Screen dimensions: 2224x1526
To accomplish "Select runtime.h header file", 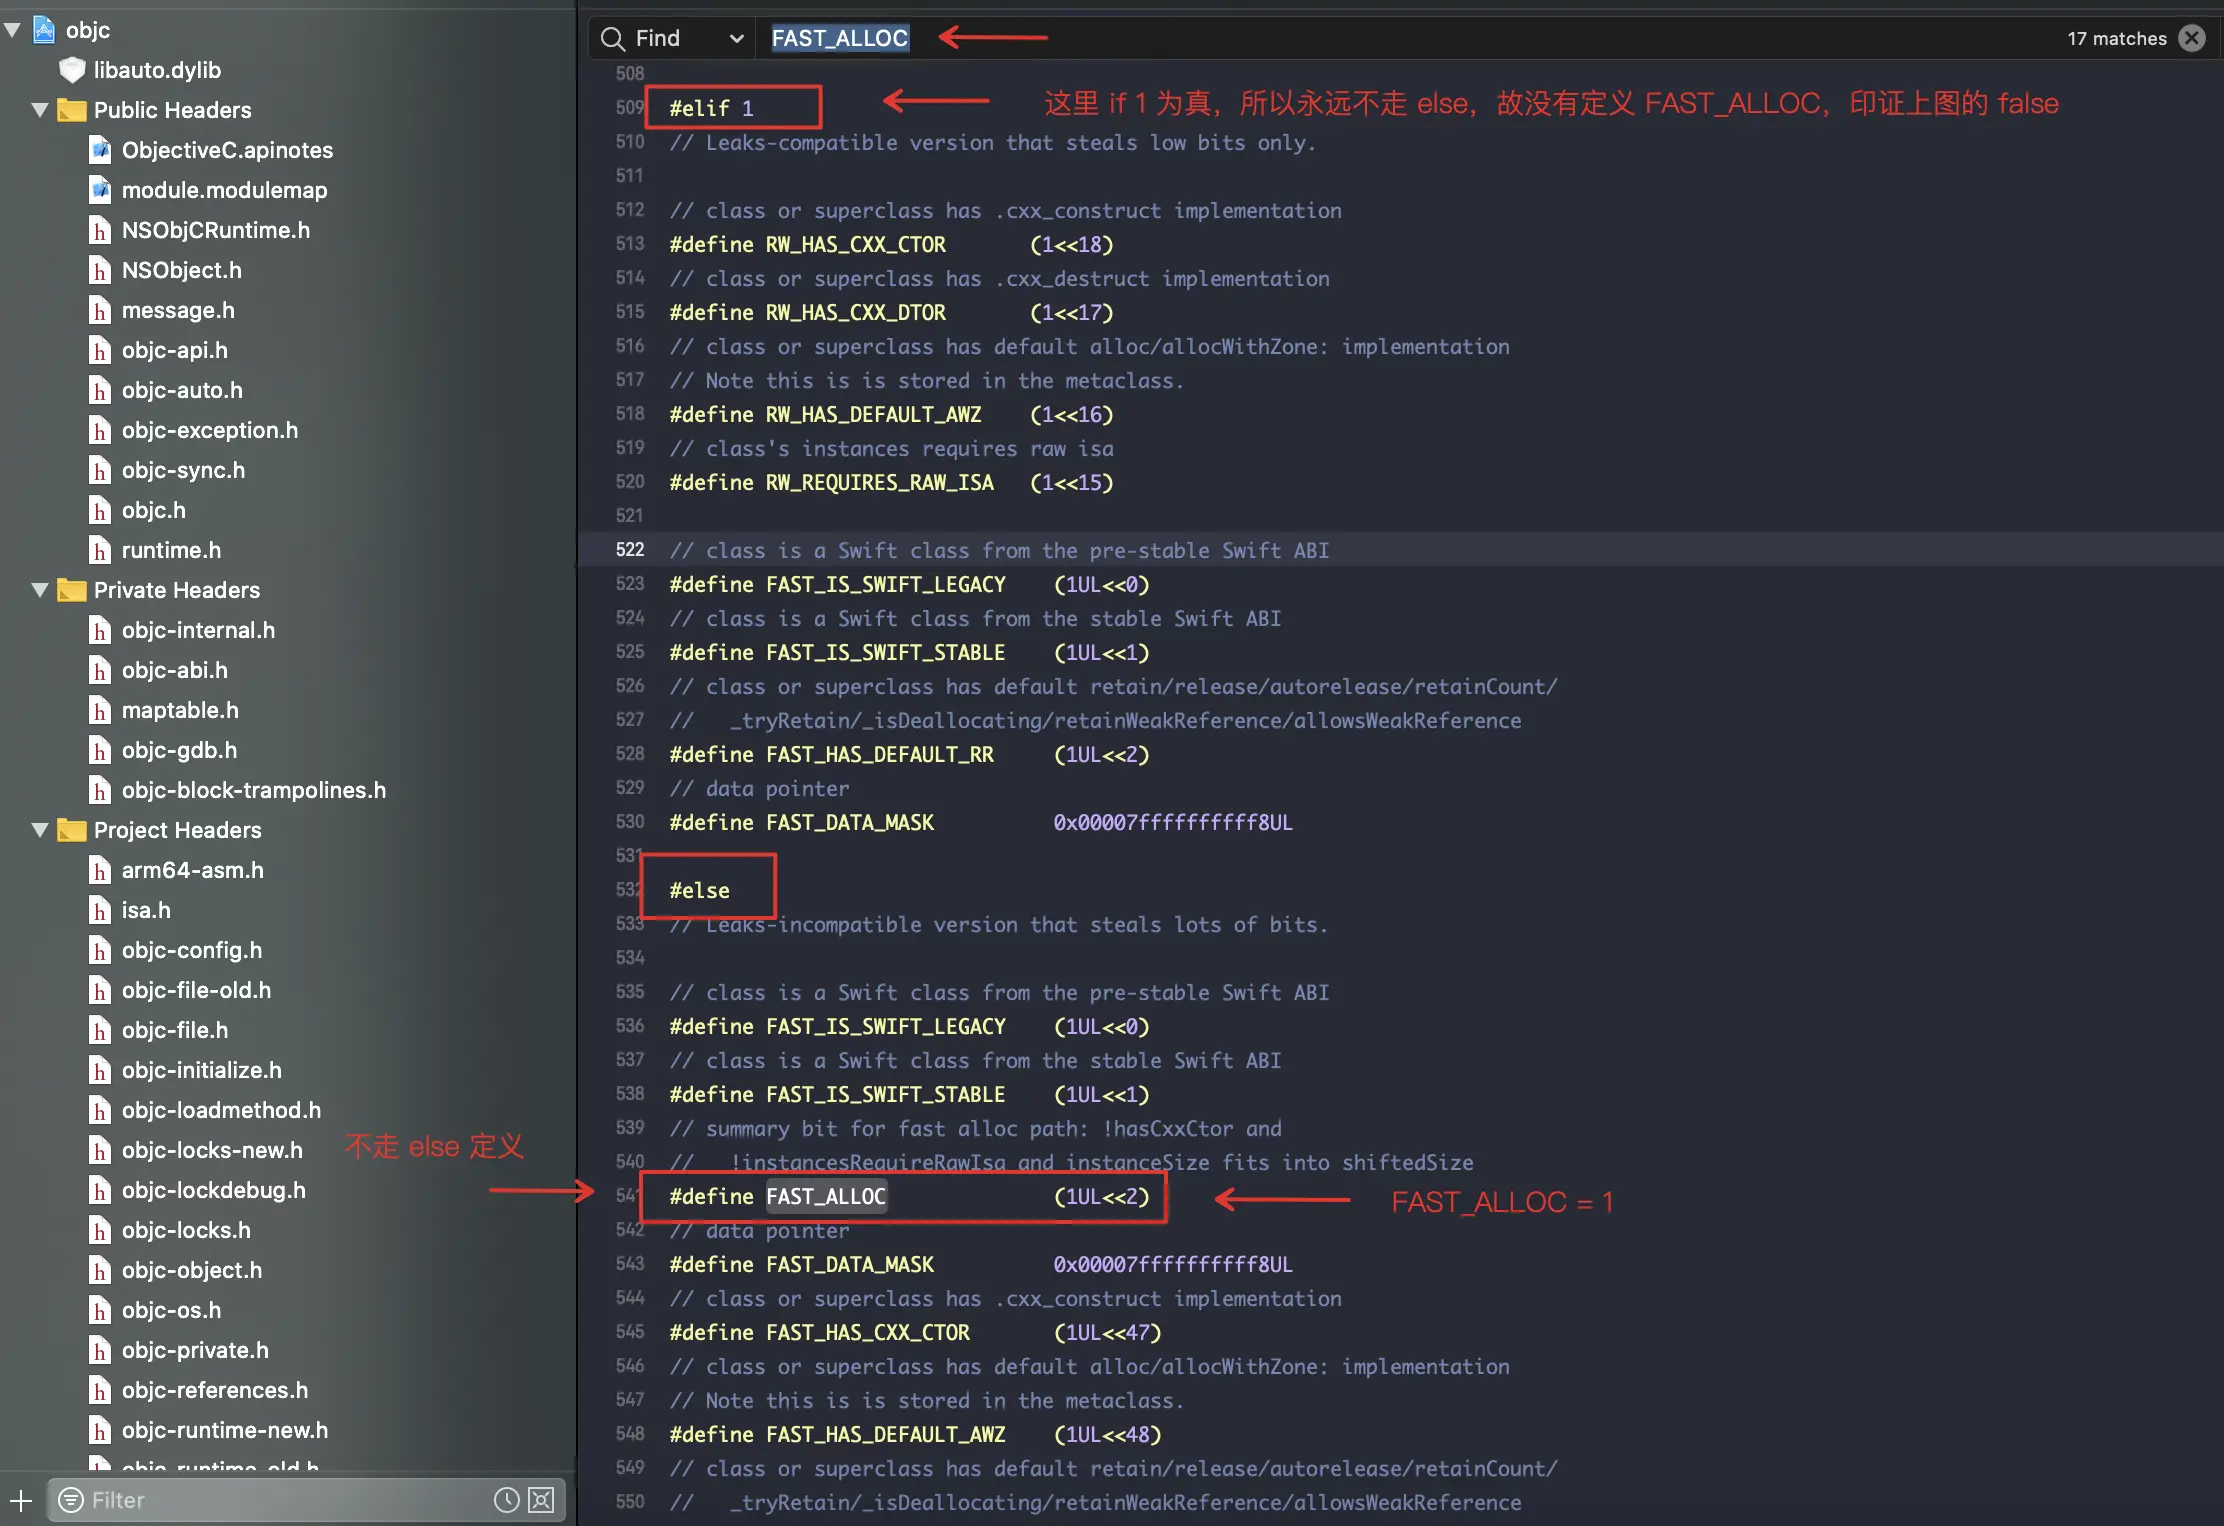I will (171, 550).
